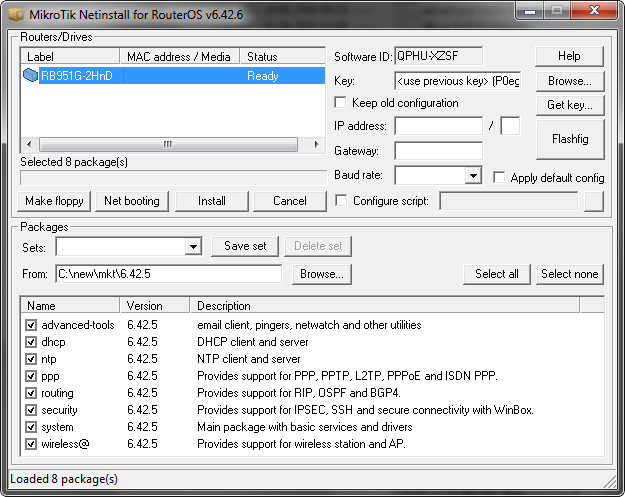This screenshot has width=625, height=497.
Task: Click the configure script browse button
Action: [x=594, y=201]
